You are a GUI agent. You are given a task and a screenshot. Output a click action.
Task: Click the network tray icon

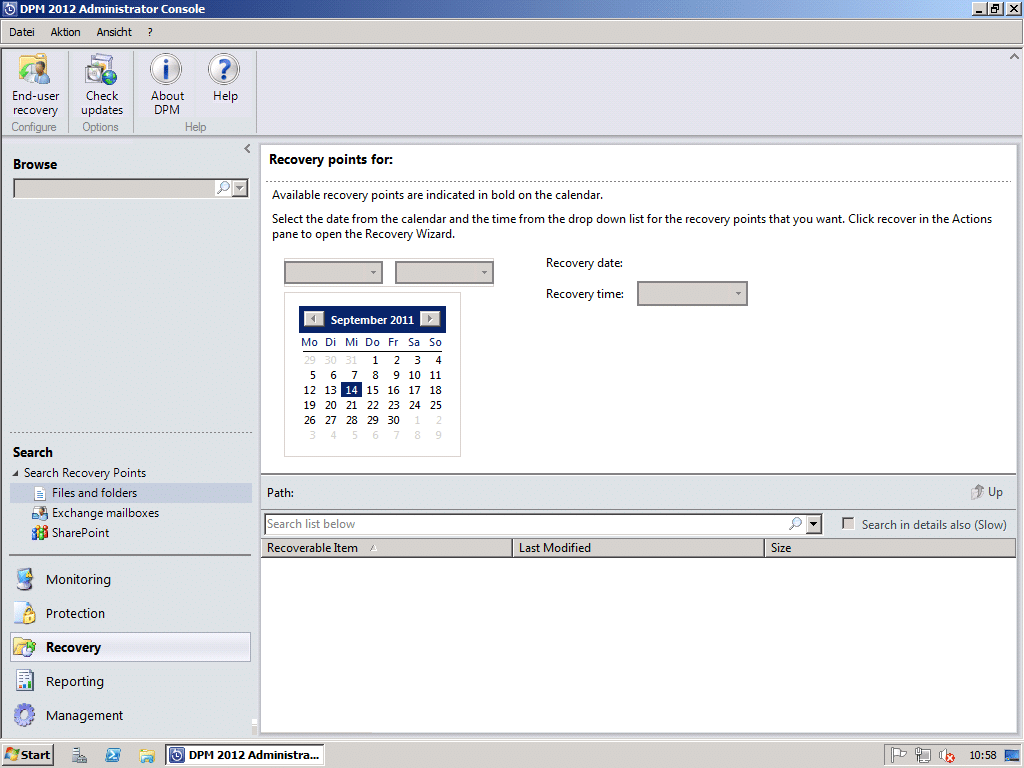923,755
